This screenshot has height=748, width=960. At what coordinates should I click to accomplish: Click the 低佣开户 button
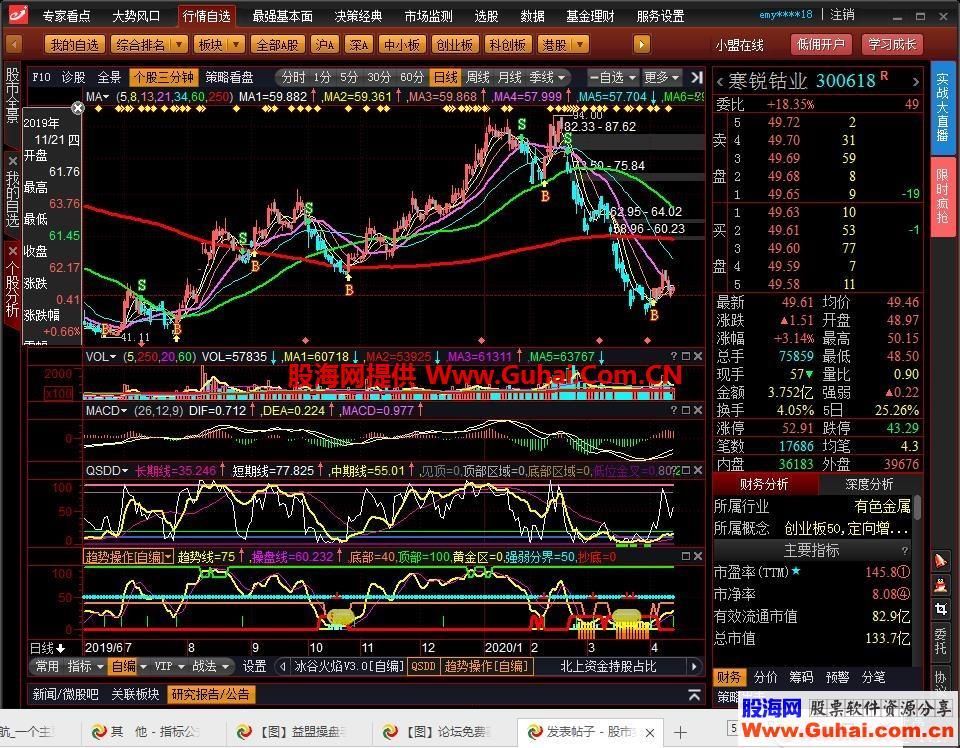(820, 44)
